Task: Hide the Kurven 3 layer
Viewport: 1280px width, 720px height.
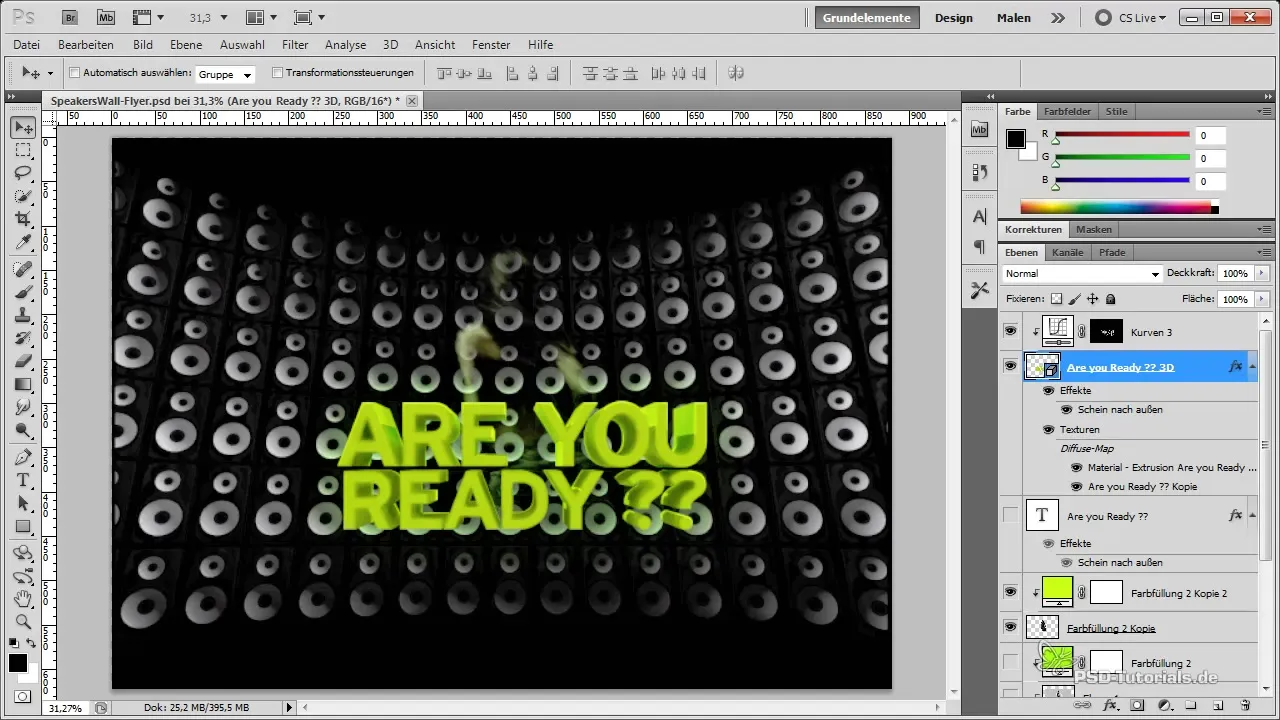Action: point(1010,331)
